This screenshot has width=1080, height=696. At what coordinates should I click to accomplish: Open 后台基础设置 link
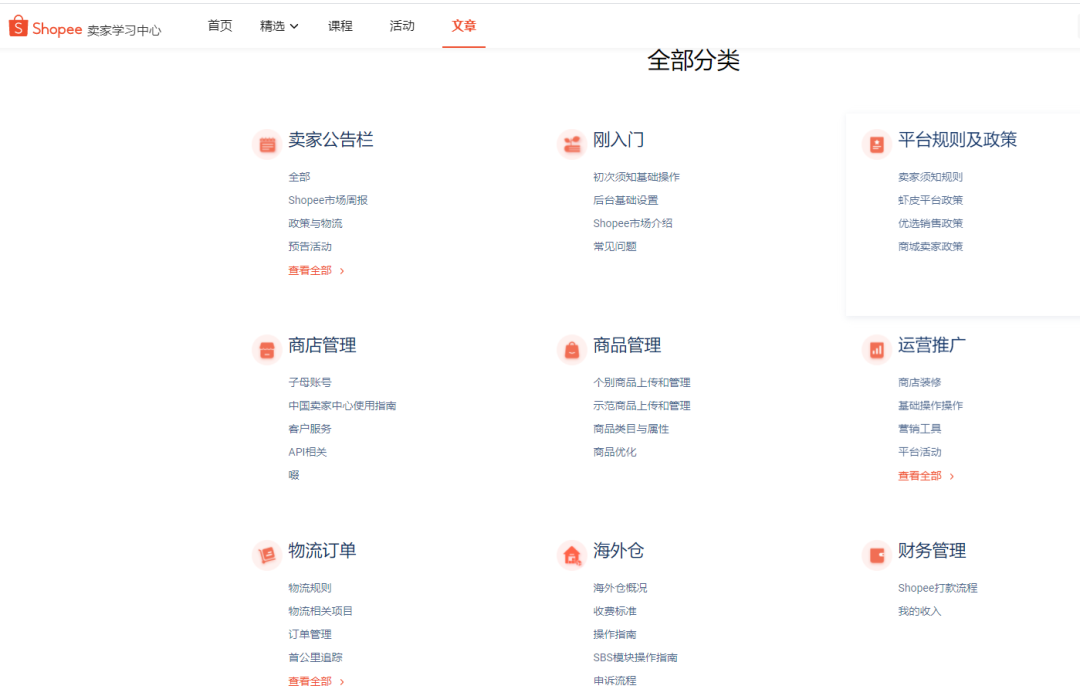click(x=625, y=201)
